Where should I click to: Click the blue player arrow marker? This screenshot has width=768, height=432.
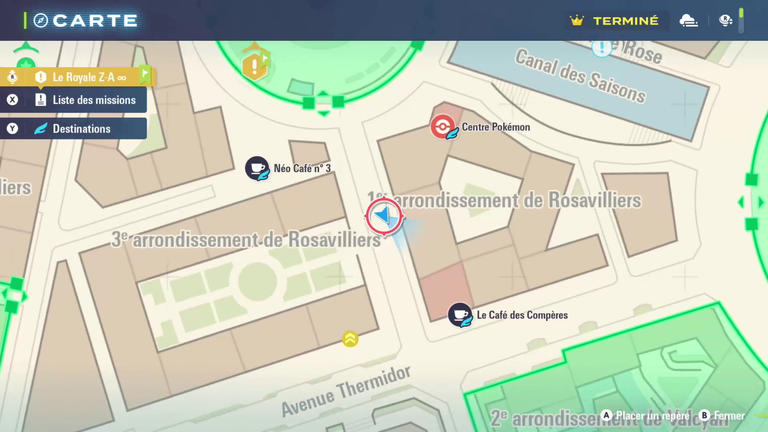[384, 216]
